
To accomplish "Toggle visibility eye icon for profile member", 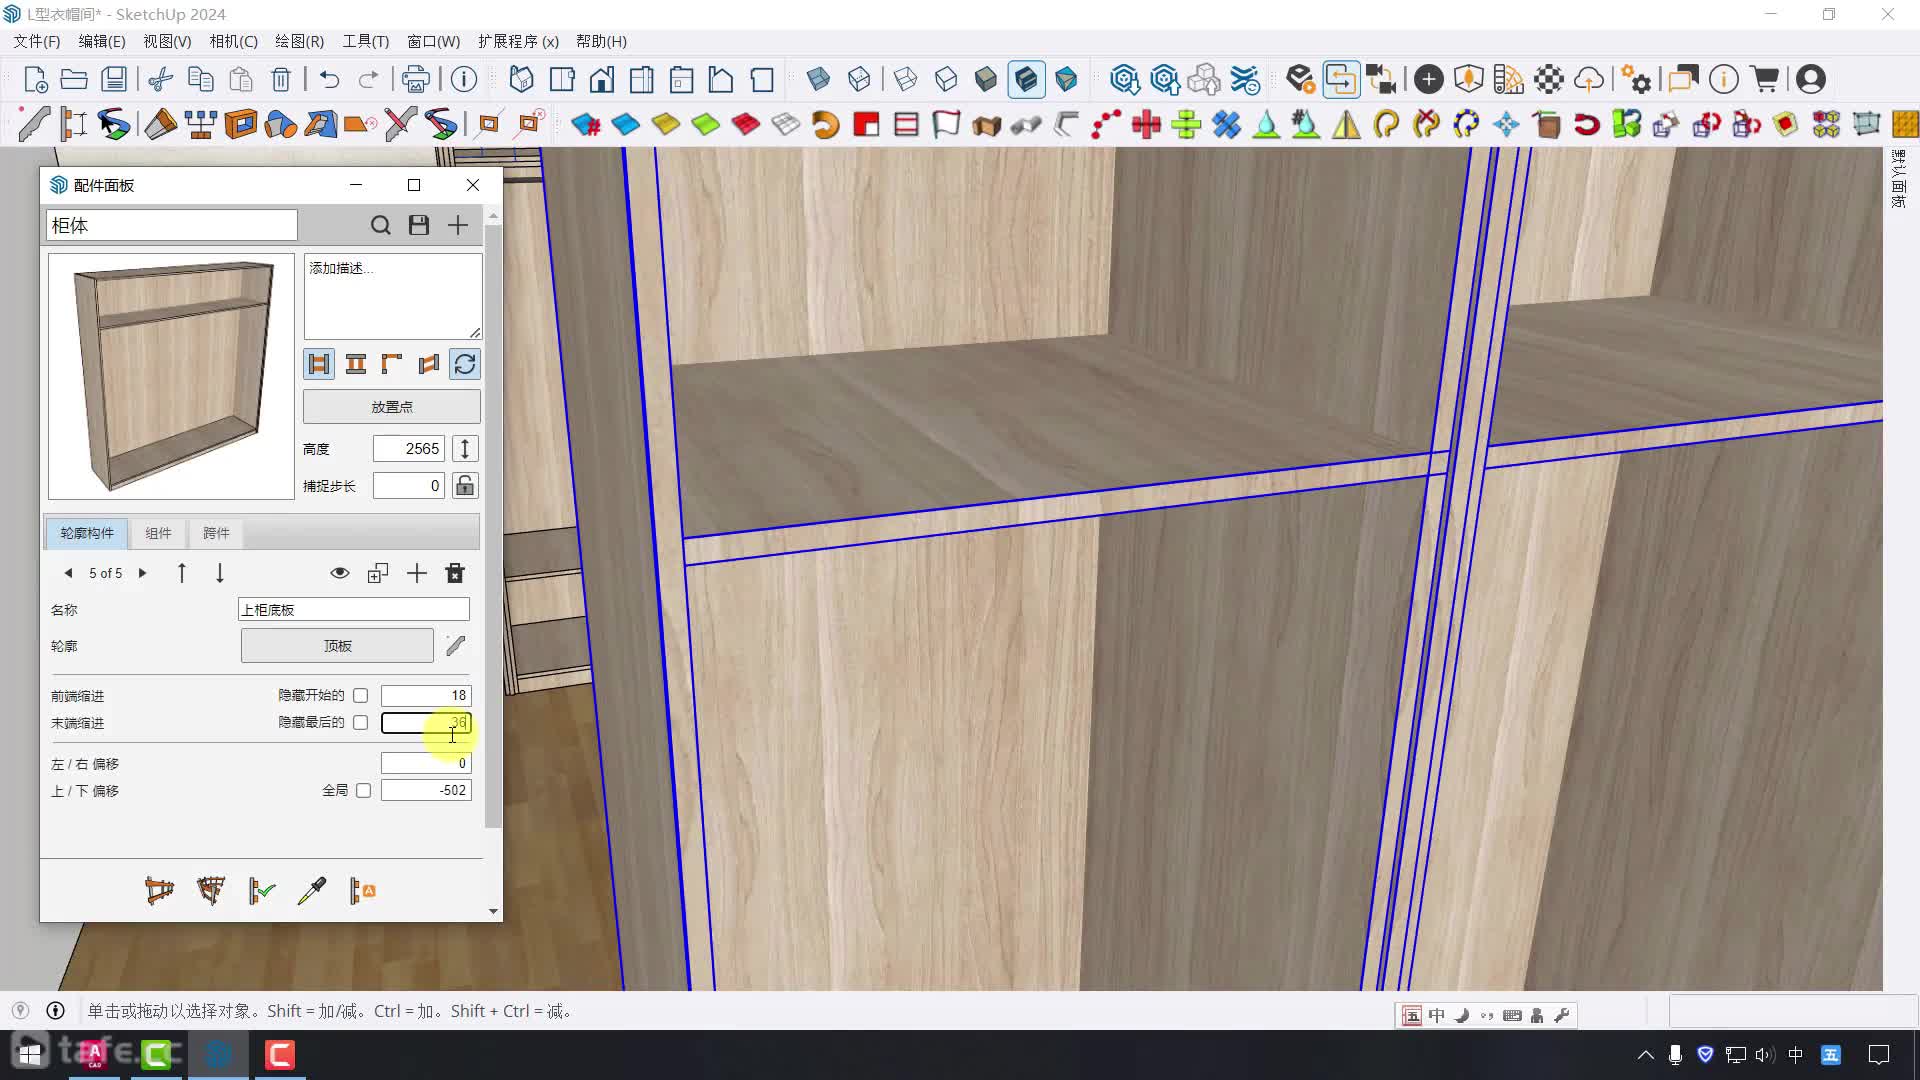I will point(340,573).
